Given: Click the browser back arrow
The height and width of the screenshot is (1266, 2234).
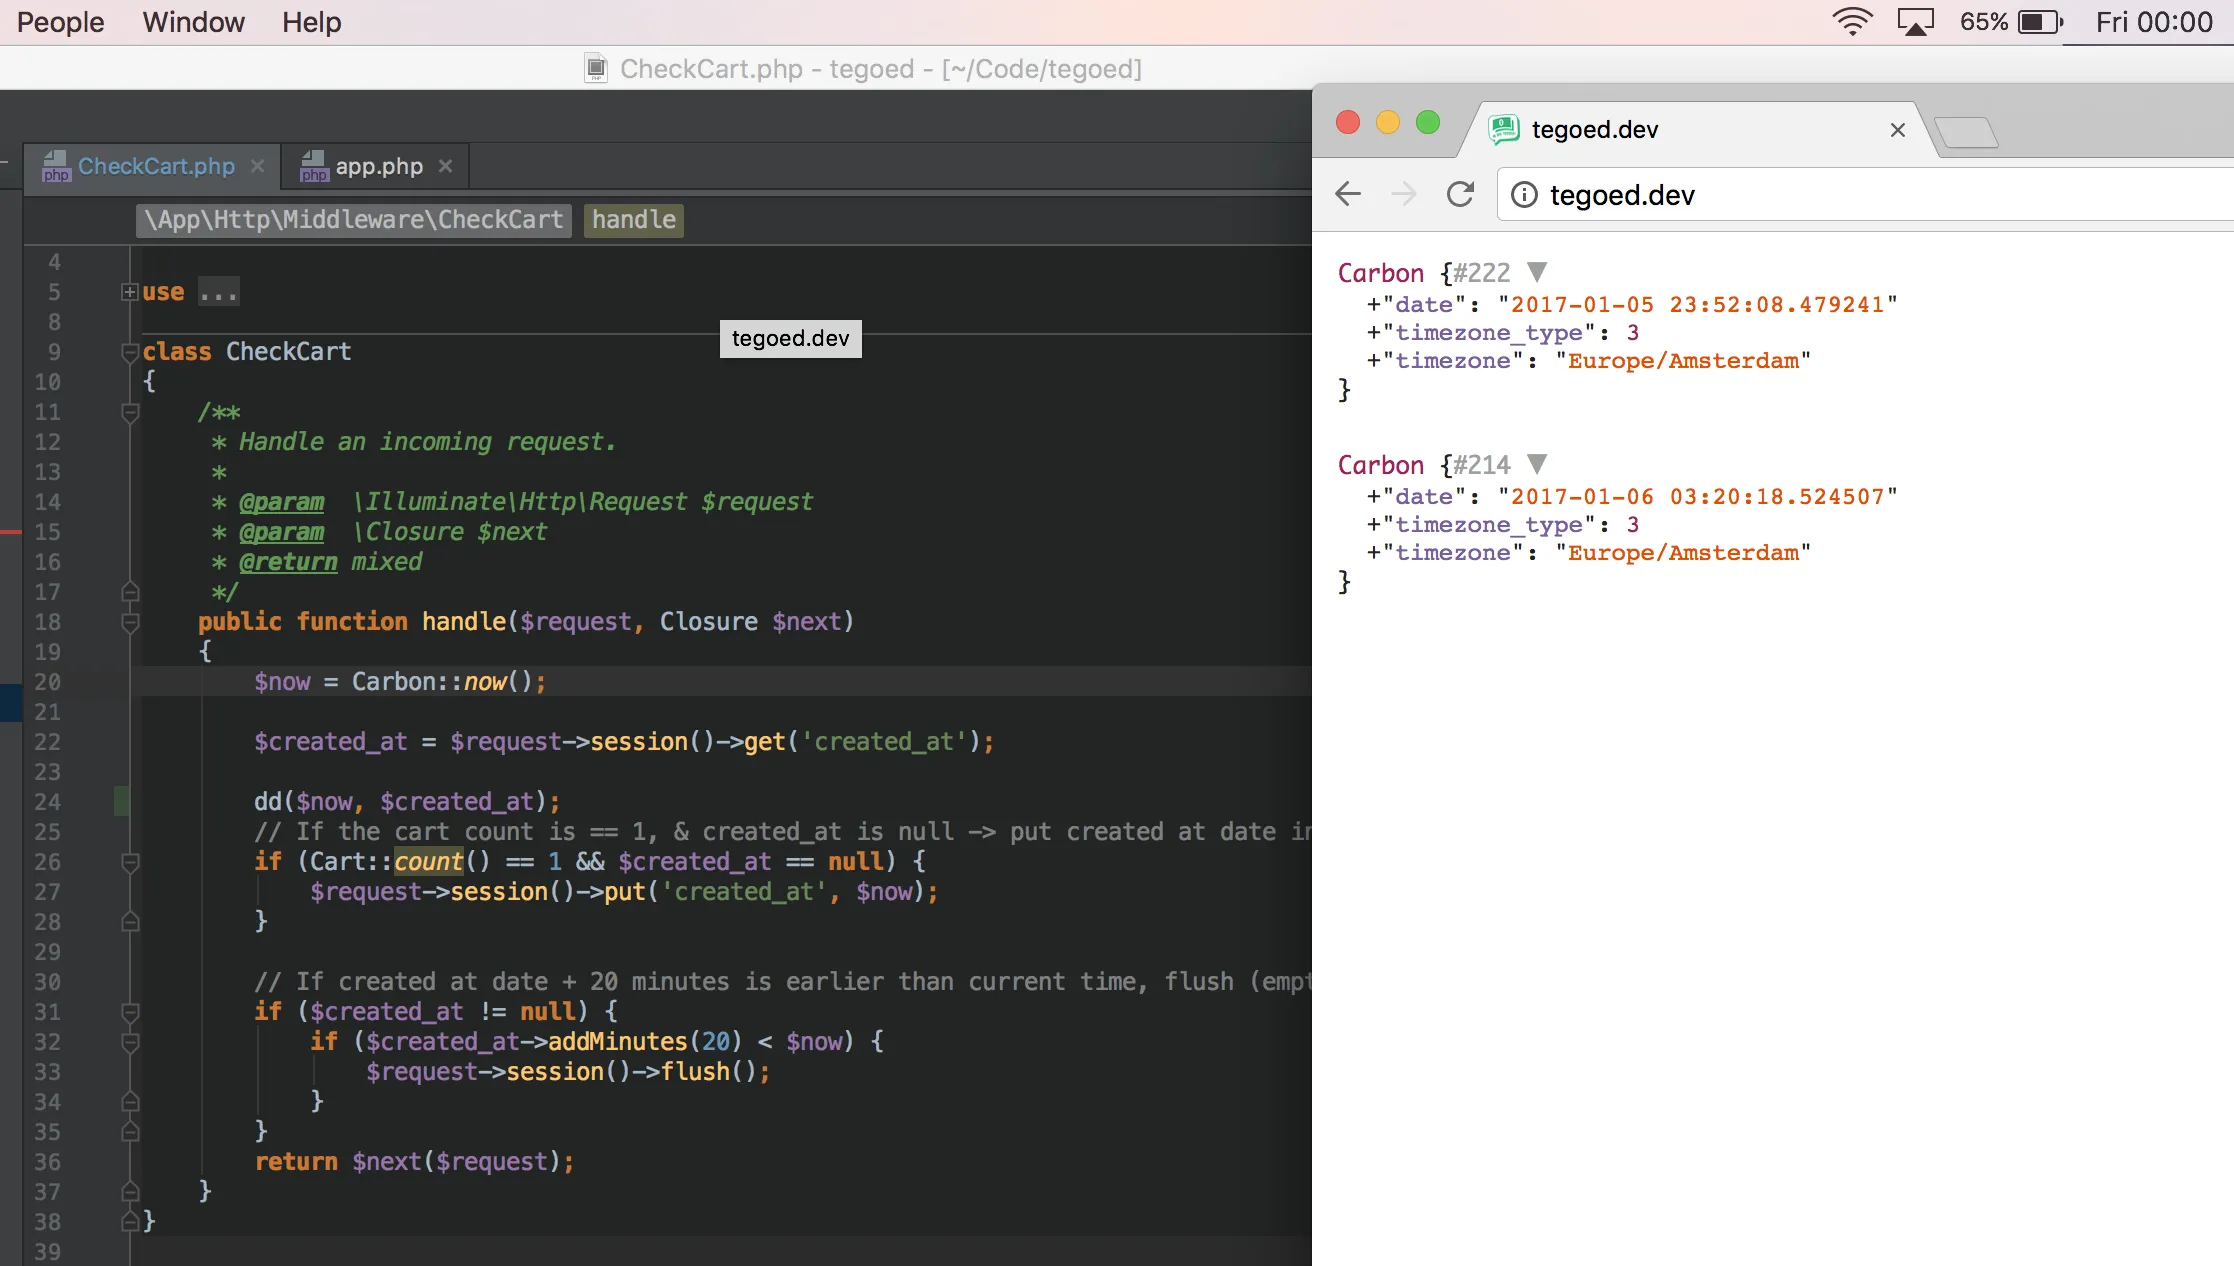Looking at the screenshot, I should 1348,194.
